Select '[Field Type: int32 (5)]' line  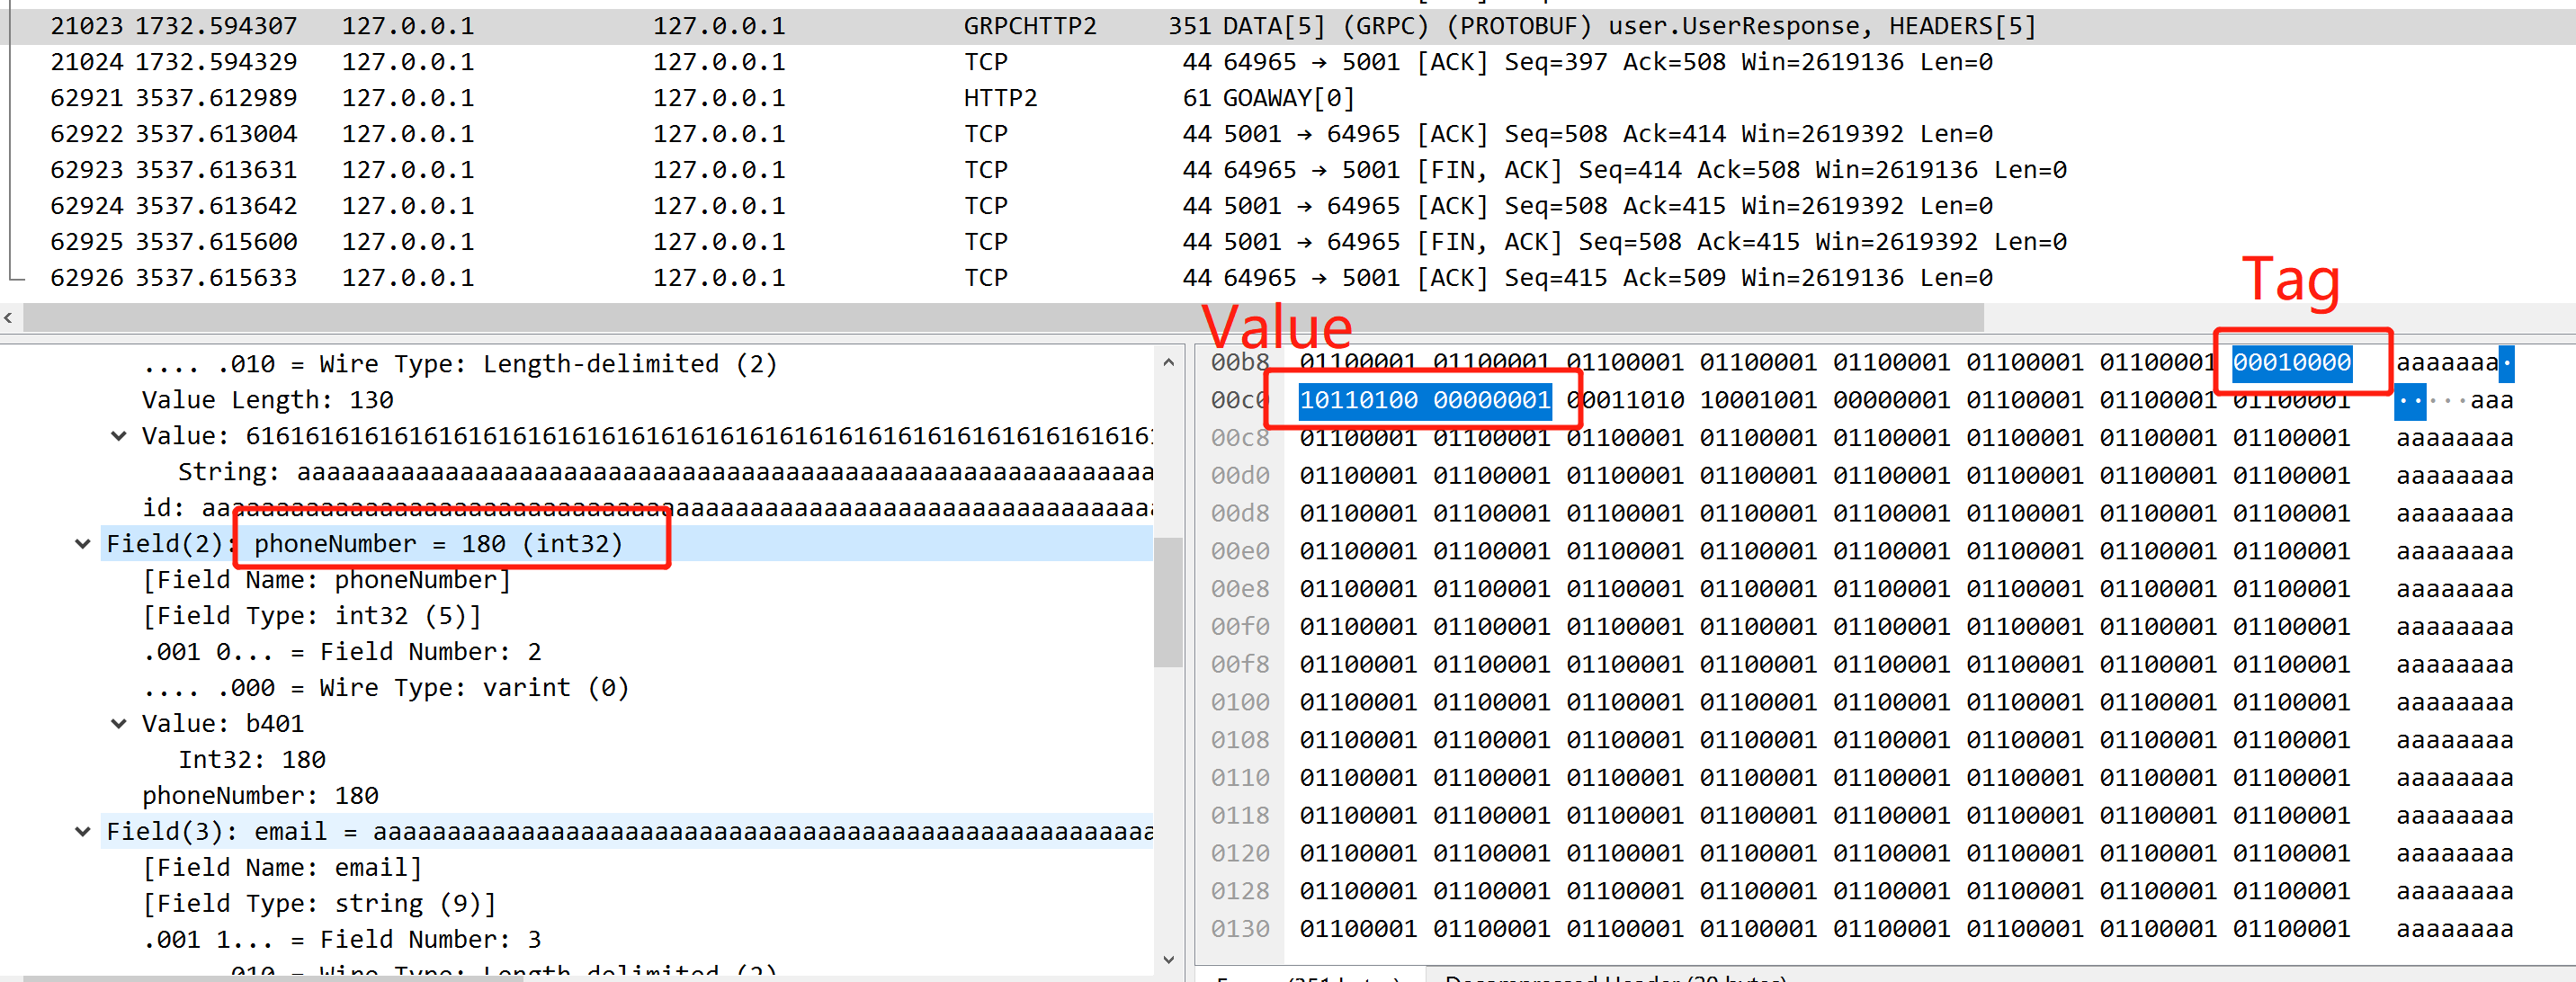point(312,616)
